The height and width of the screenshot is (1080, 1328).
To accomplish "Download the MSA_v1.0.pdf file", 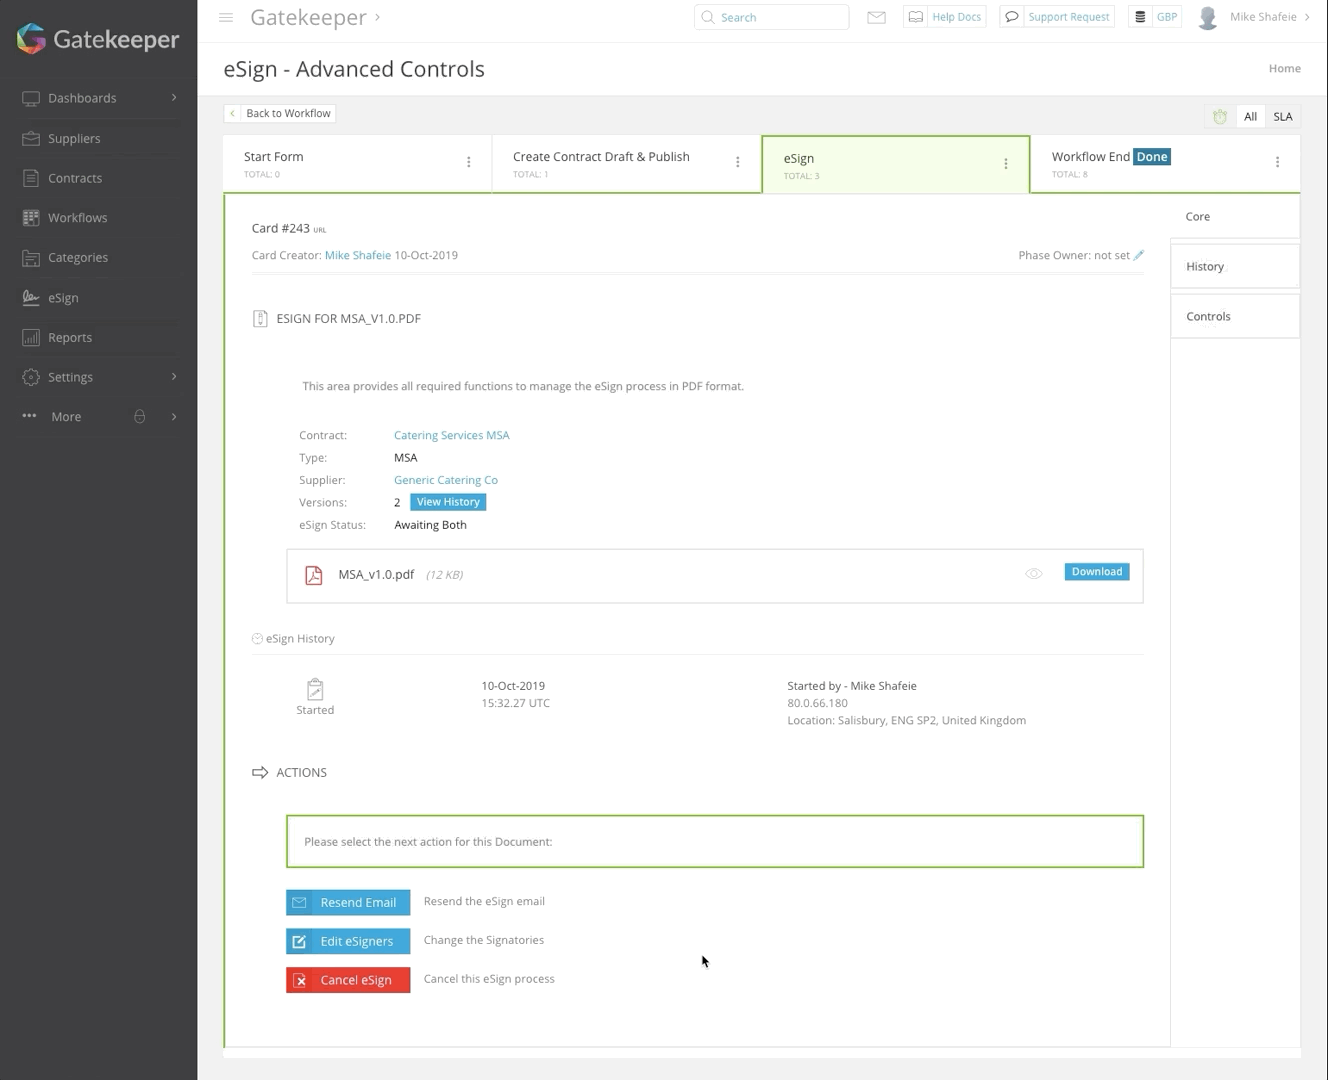I will click(x=1097, y=572).
